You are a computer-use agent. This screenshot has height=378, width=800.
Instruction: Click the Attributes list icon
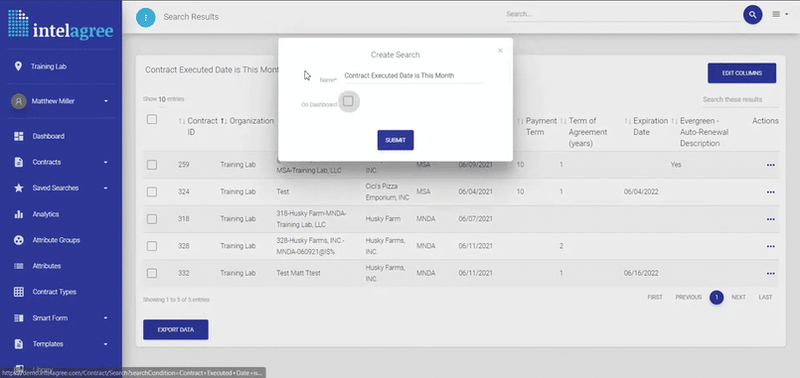coord(19,266)
